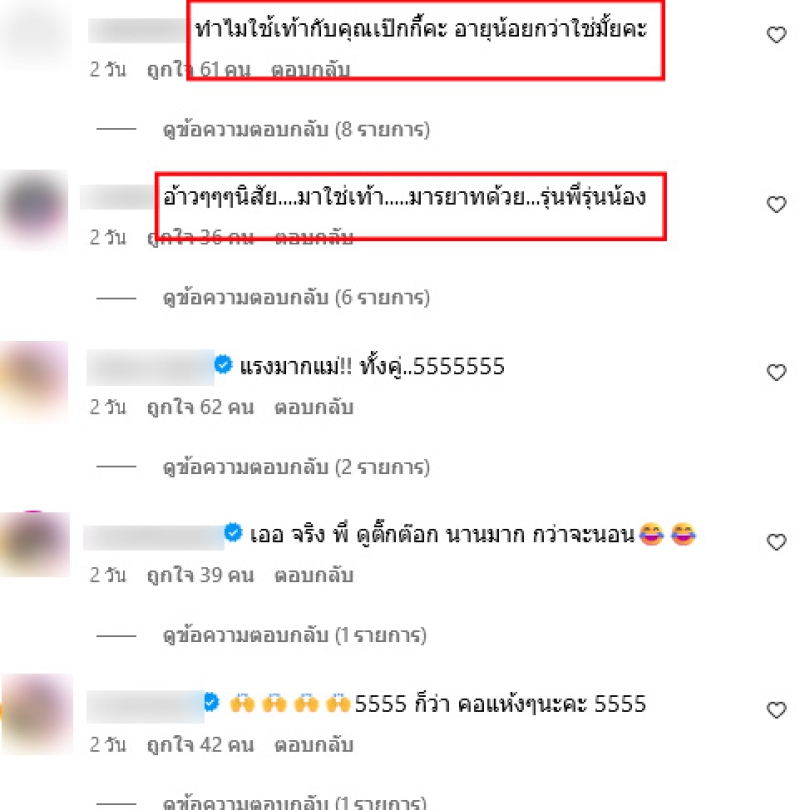View the 42 likes list
This screenshot has width=800, height=810.
pyautogui.click(x=200, y=745)
